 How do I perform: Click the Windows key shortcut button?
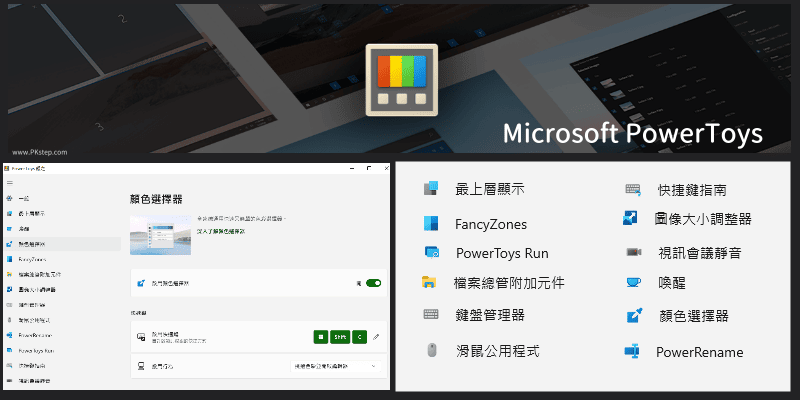coord(320,337)
